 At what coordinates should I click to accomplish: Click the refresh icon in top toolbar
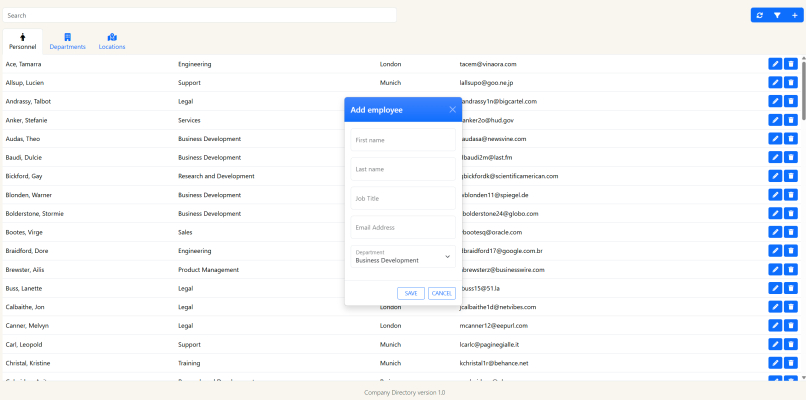[760, 15]
